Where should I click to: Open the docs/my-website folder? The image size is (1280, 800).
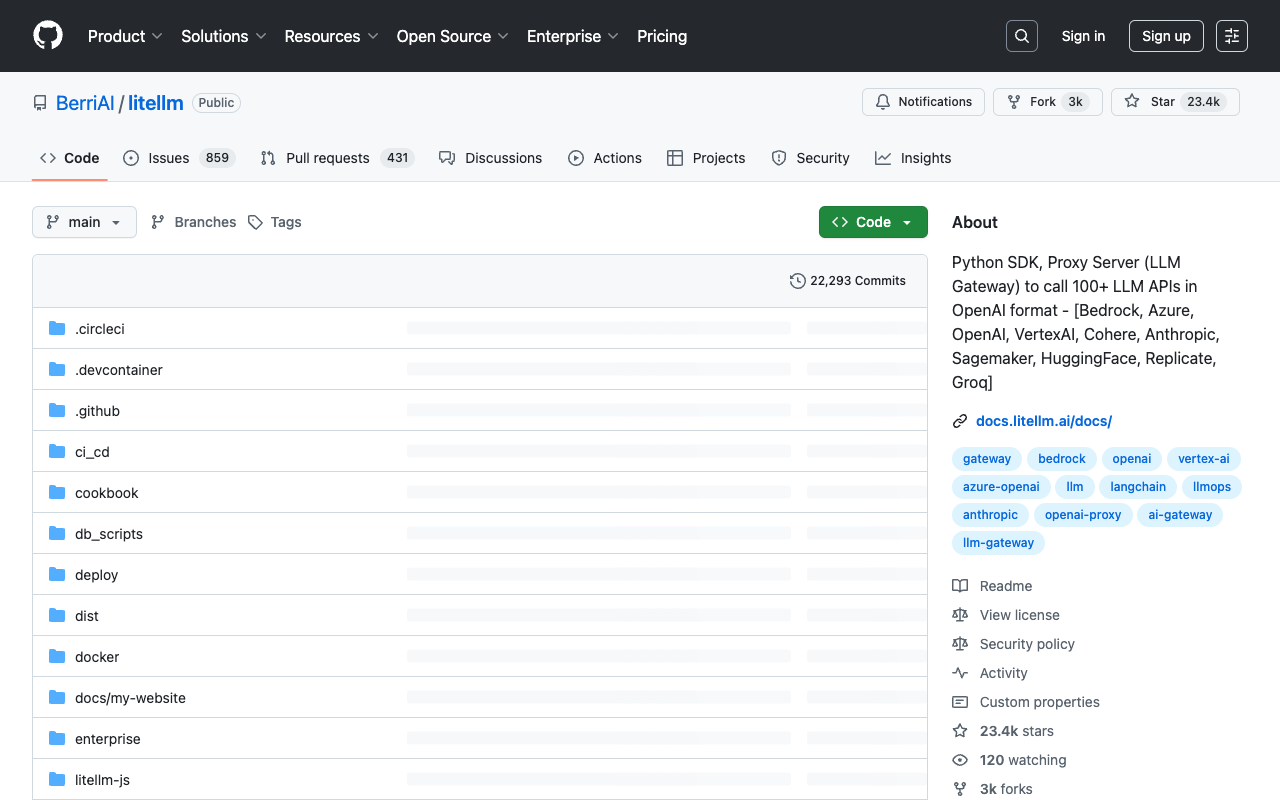point(130,698)
